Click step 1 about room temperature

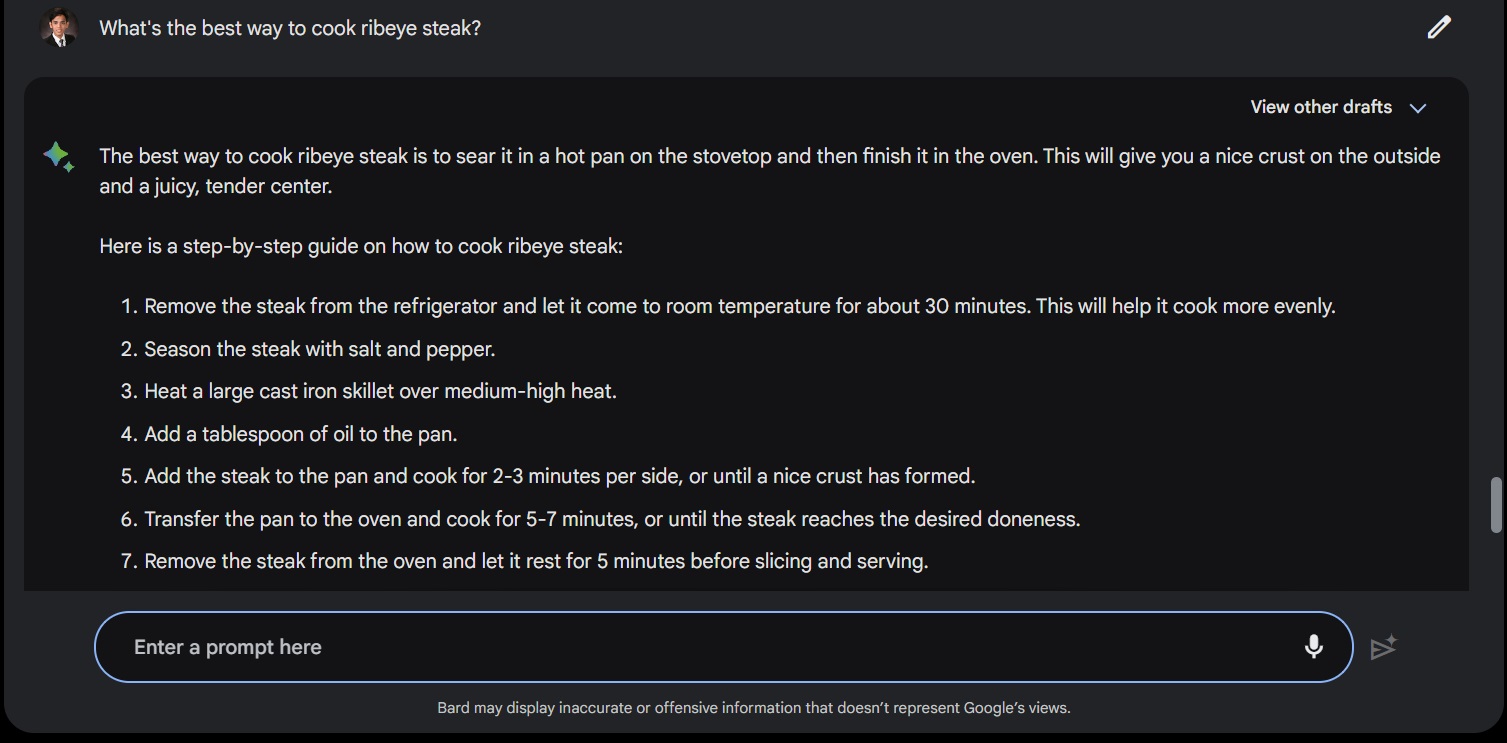click(x=739, y=306)
